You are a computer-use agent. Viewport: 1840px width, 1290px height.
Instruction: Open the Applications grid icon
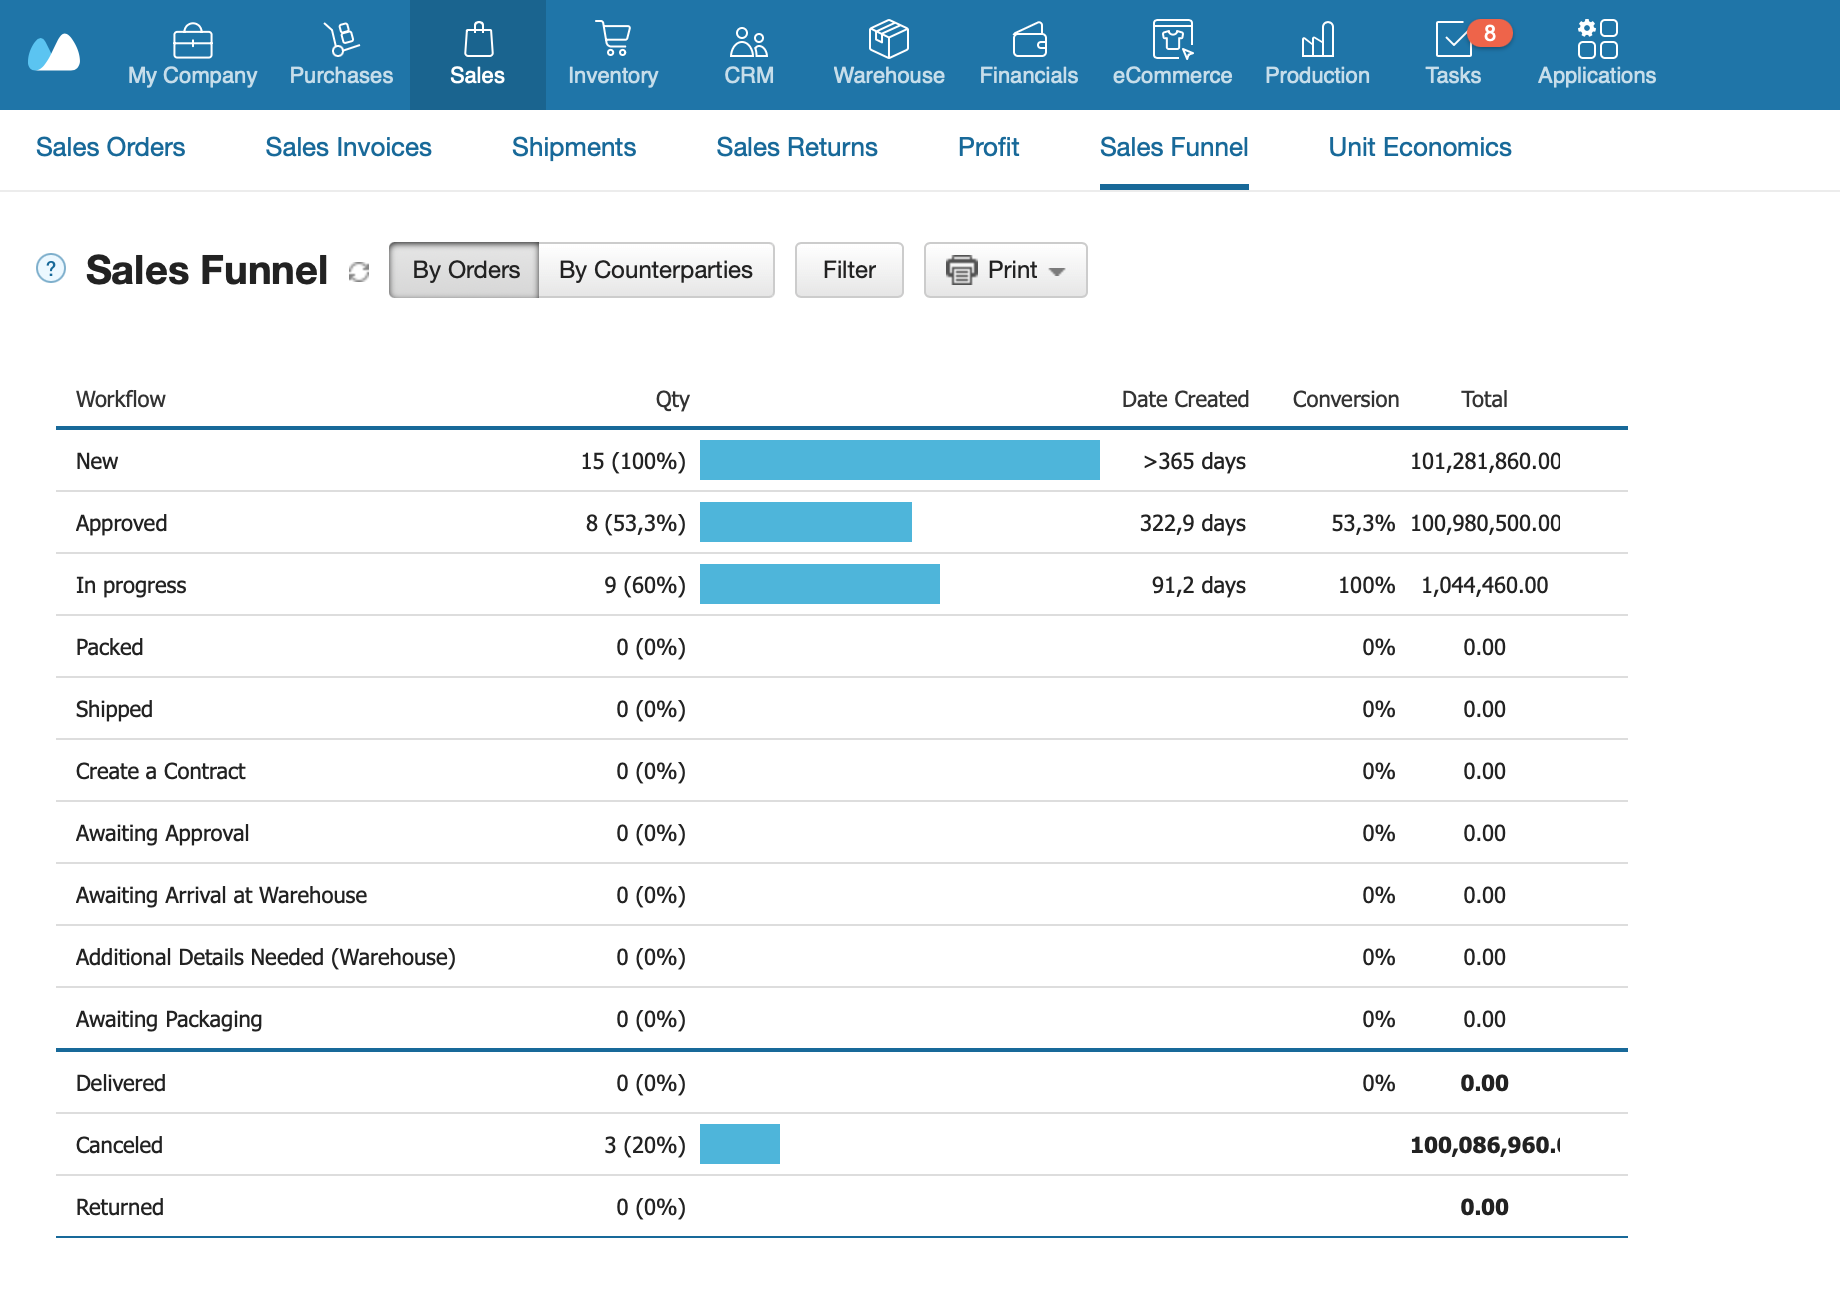(1597, 39)
